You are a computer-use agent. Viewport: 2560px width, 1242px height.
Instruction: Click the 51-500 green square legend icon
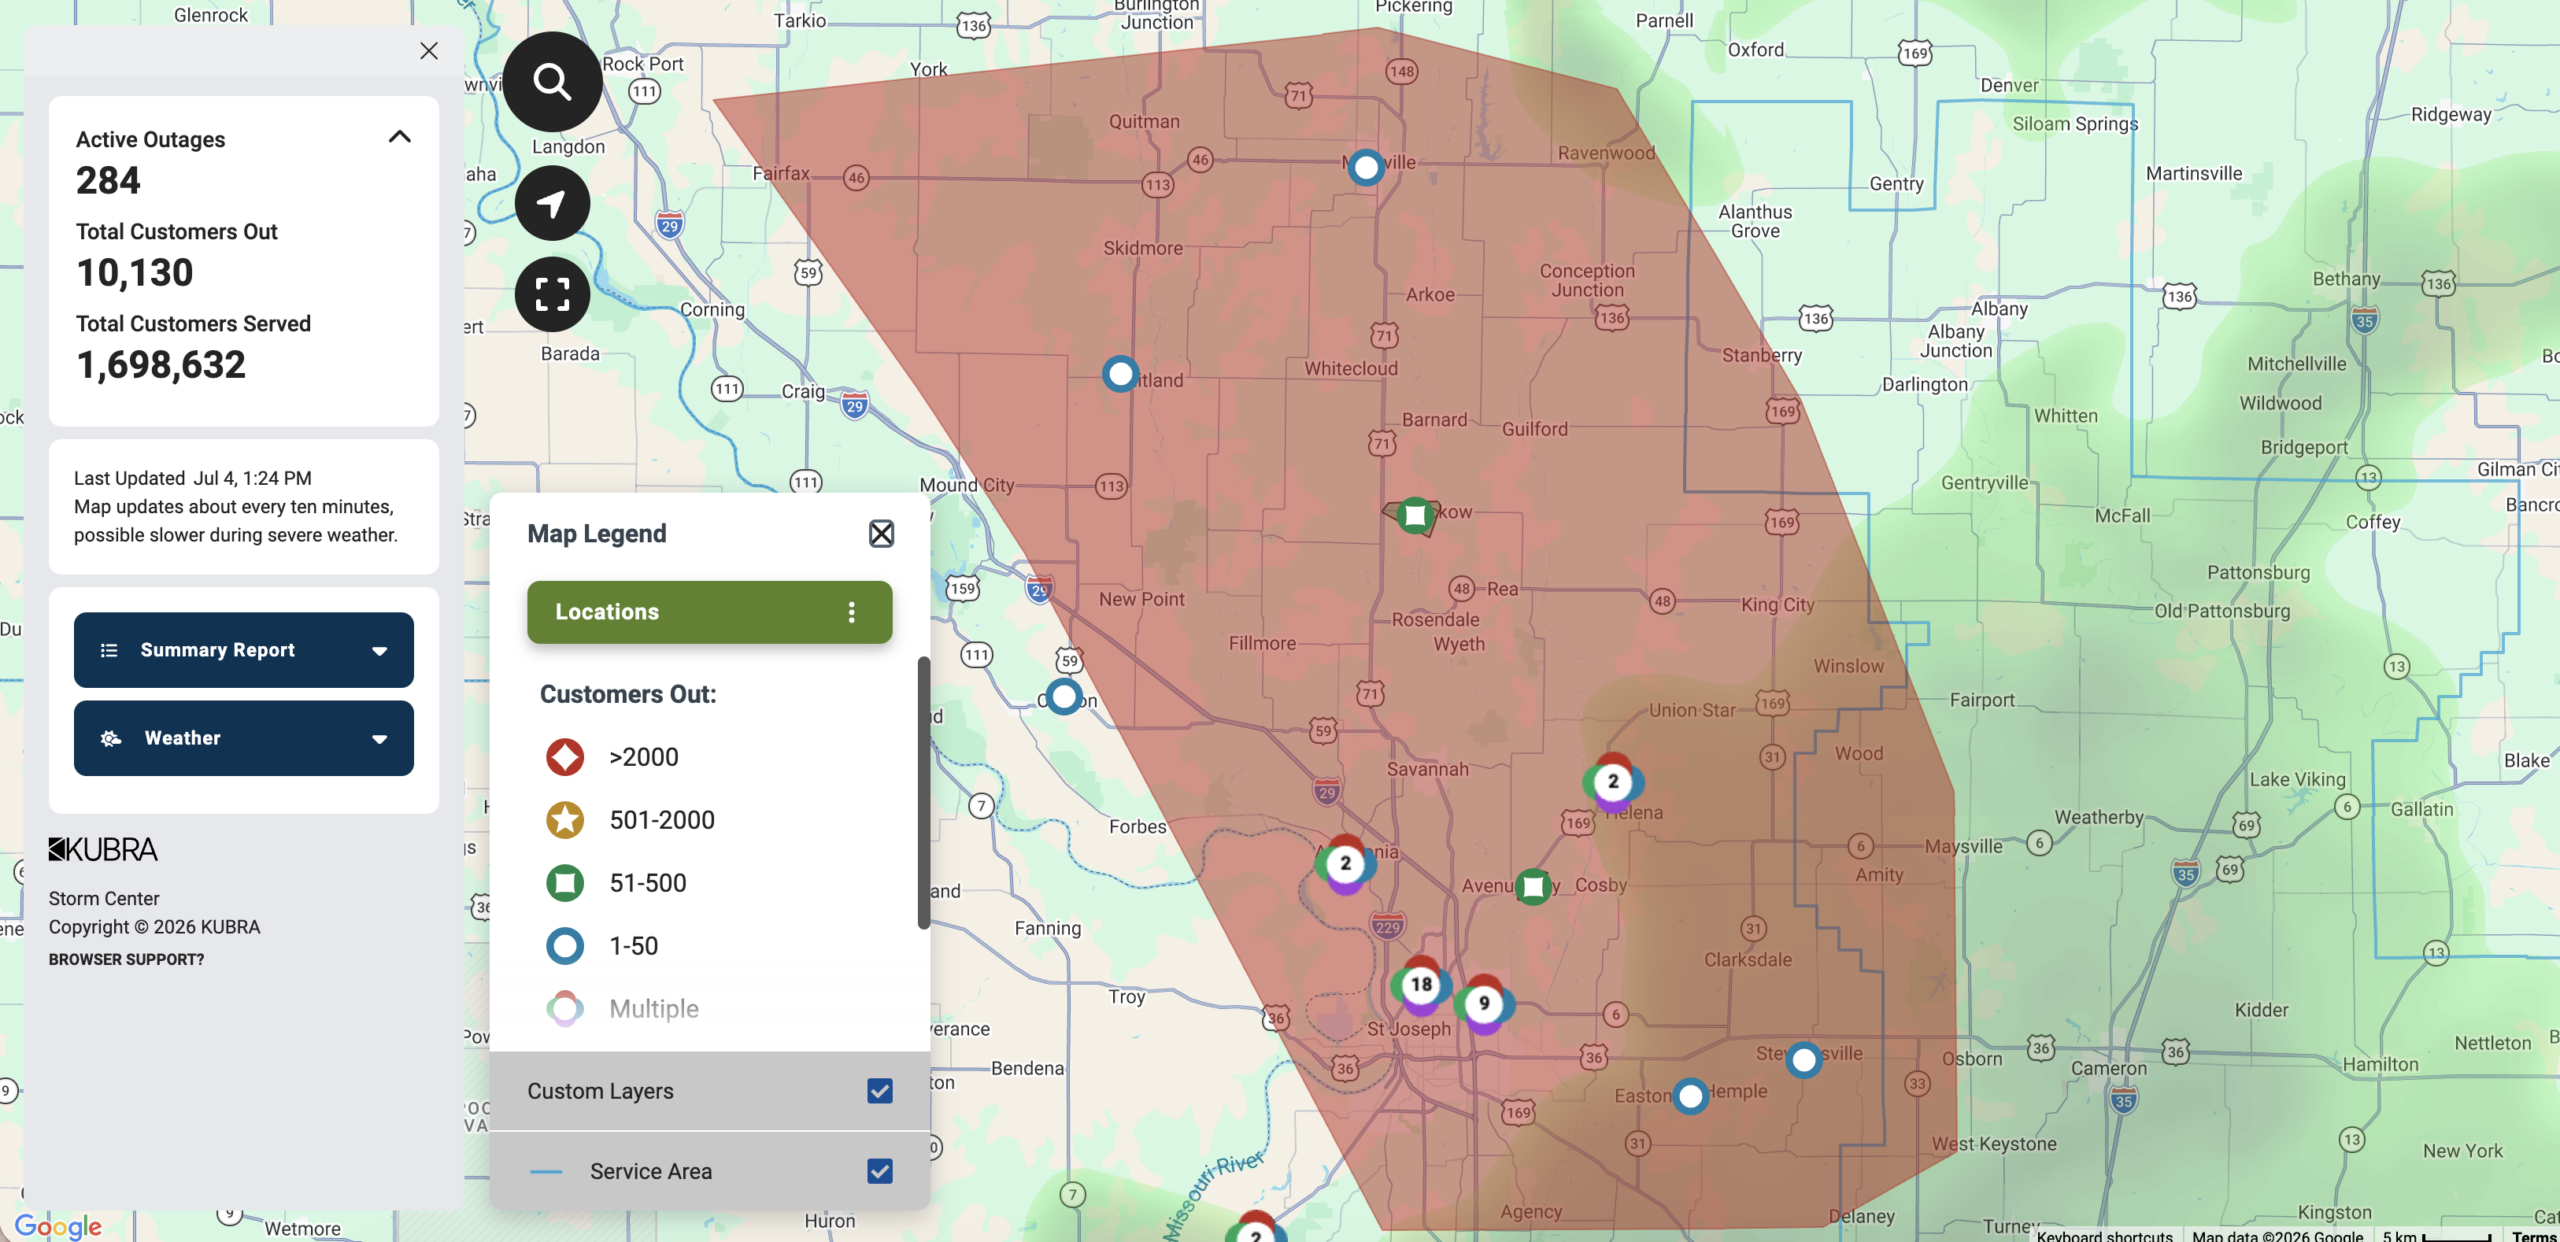(565, 883)
